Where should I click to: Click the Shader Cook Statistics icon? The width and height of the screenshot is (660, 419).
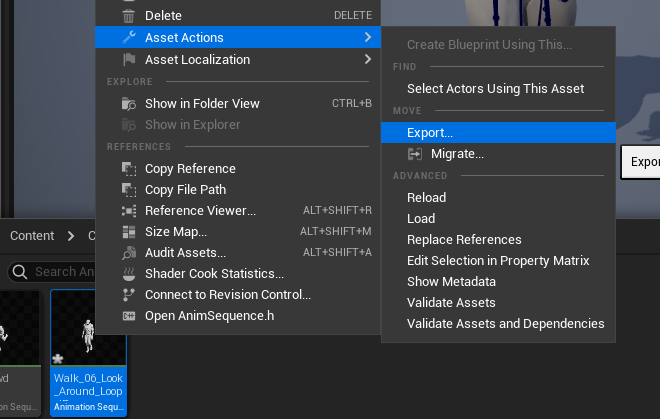(x=128, y=273)
